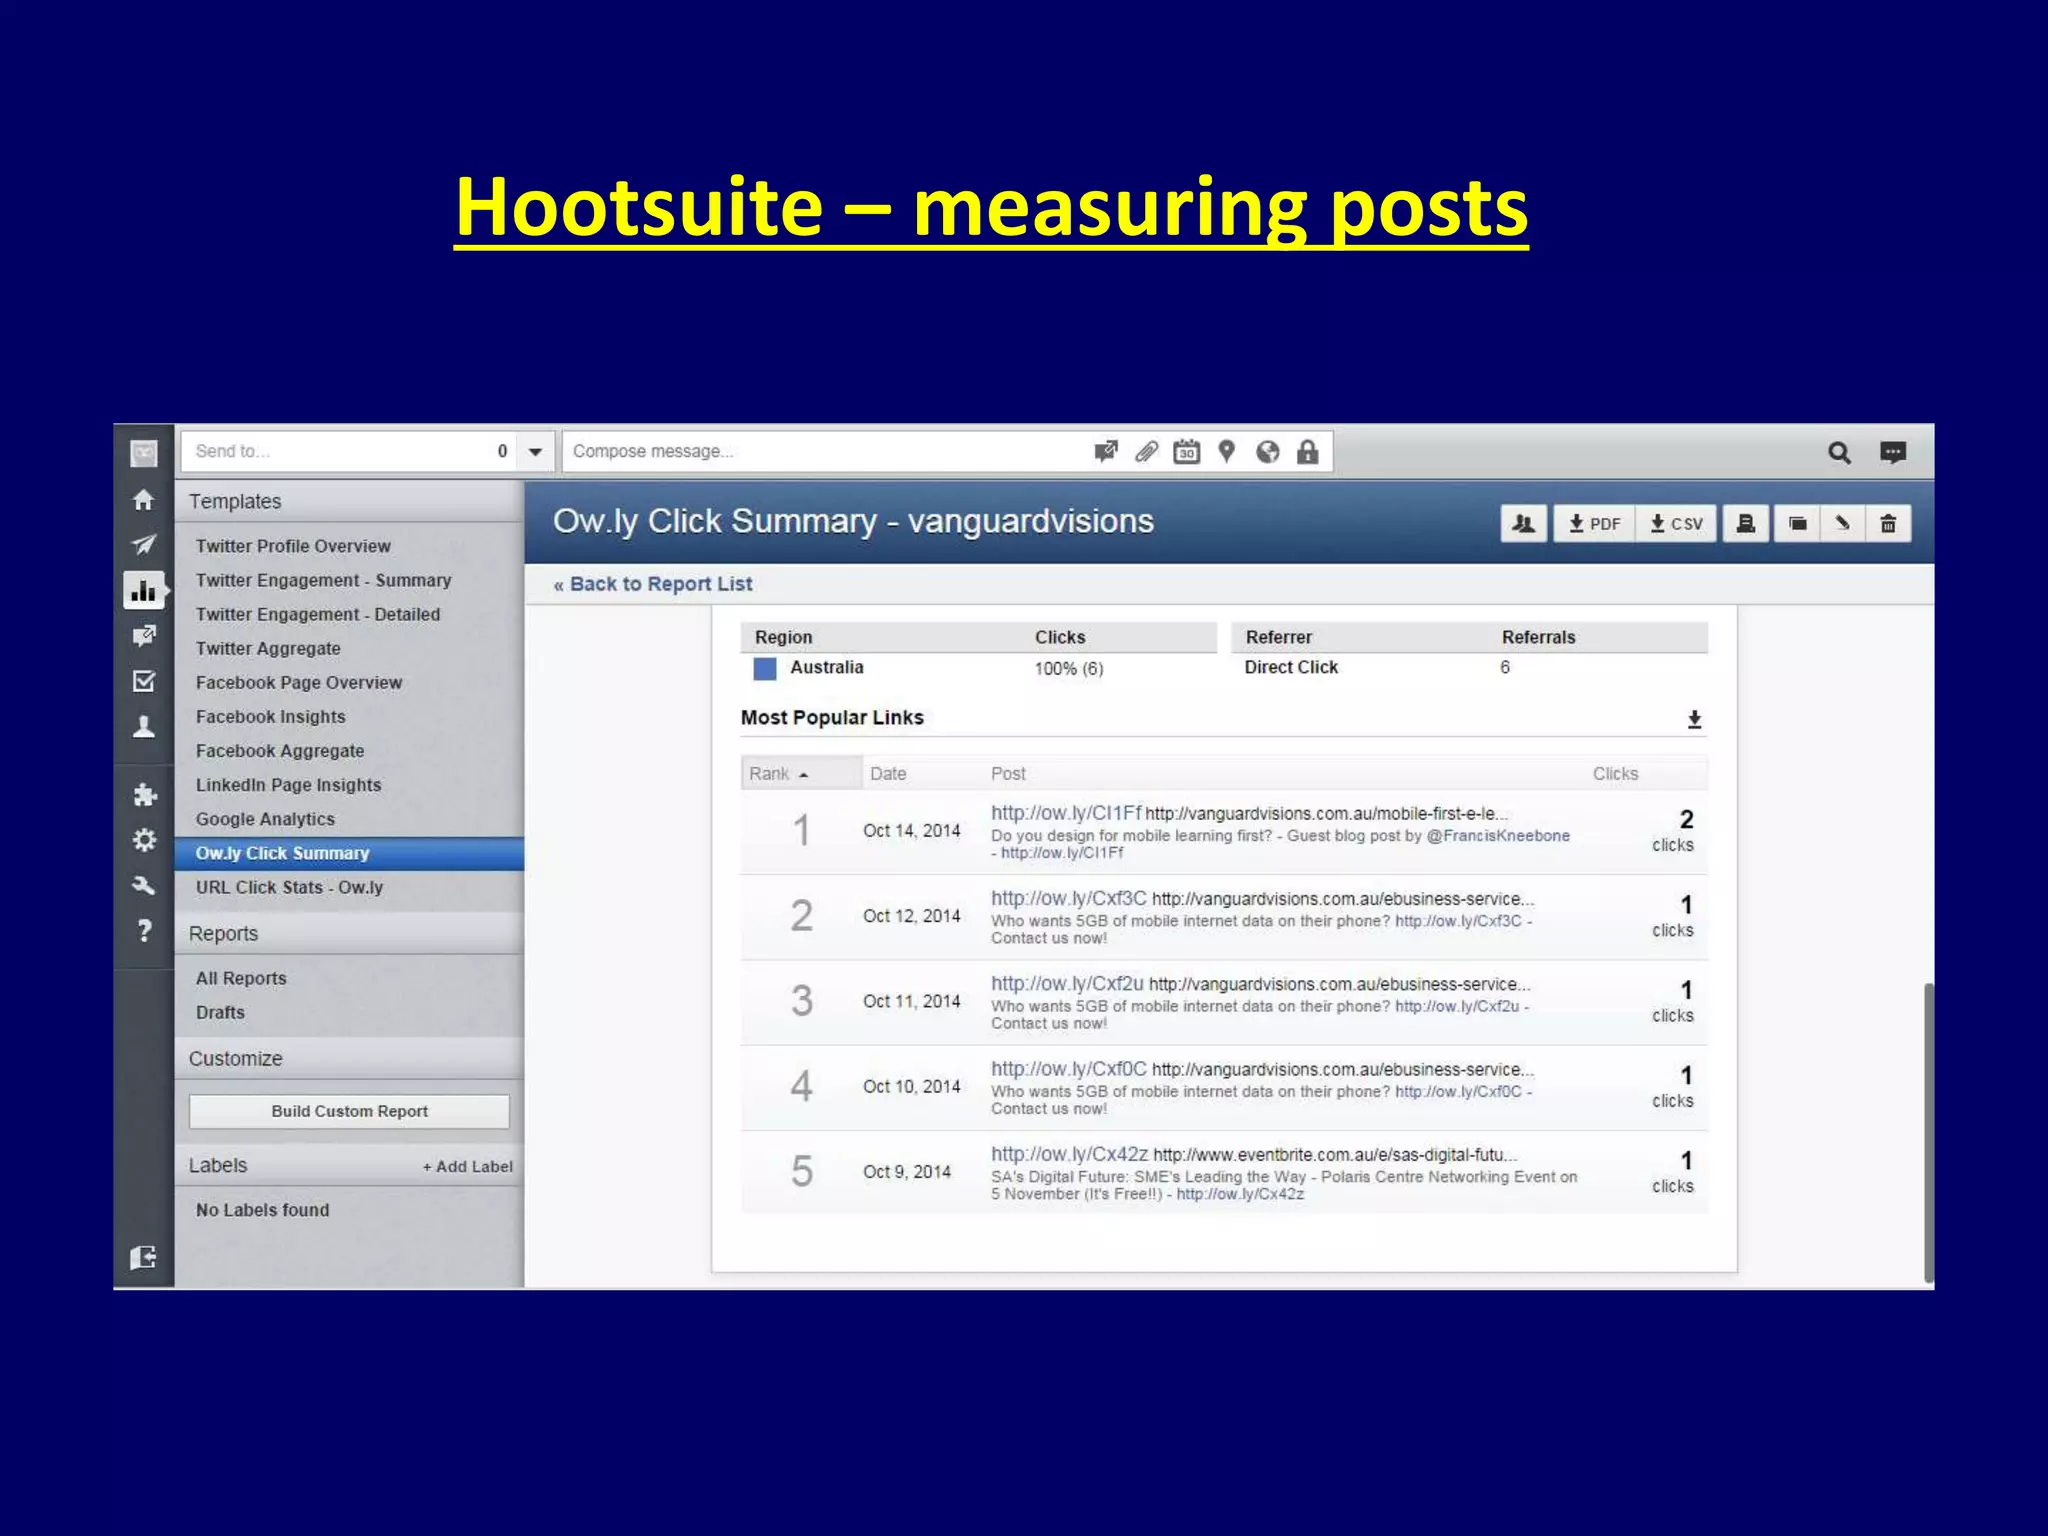Image resolution: width=2048 pixels, height=1536 pixels.
Task: Click the Send to field
Action: (349, 452)
